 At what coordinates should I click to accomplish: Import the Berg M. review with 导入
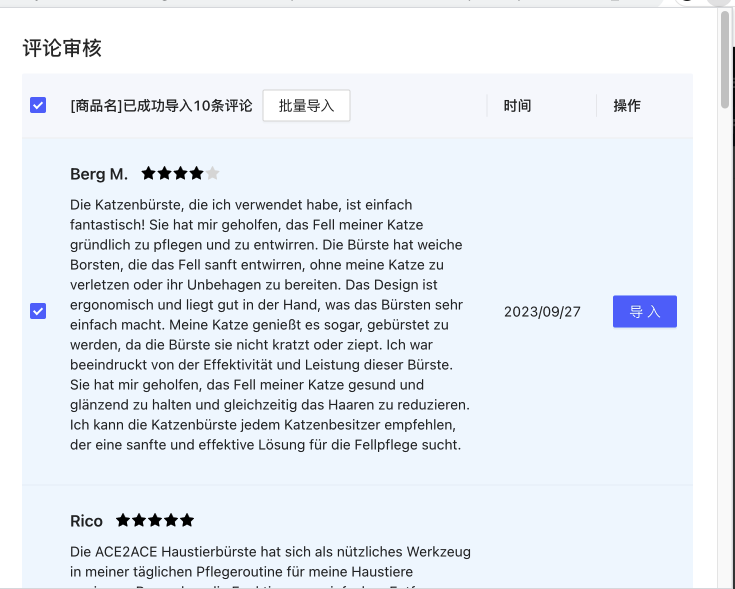pos(645,311)
